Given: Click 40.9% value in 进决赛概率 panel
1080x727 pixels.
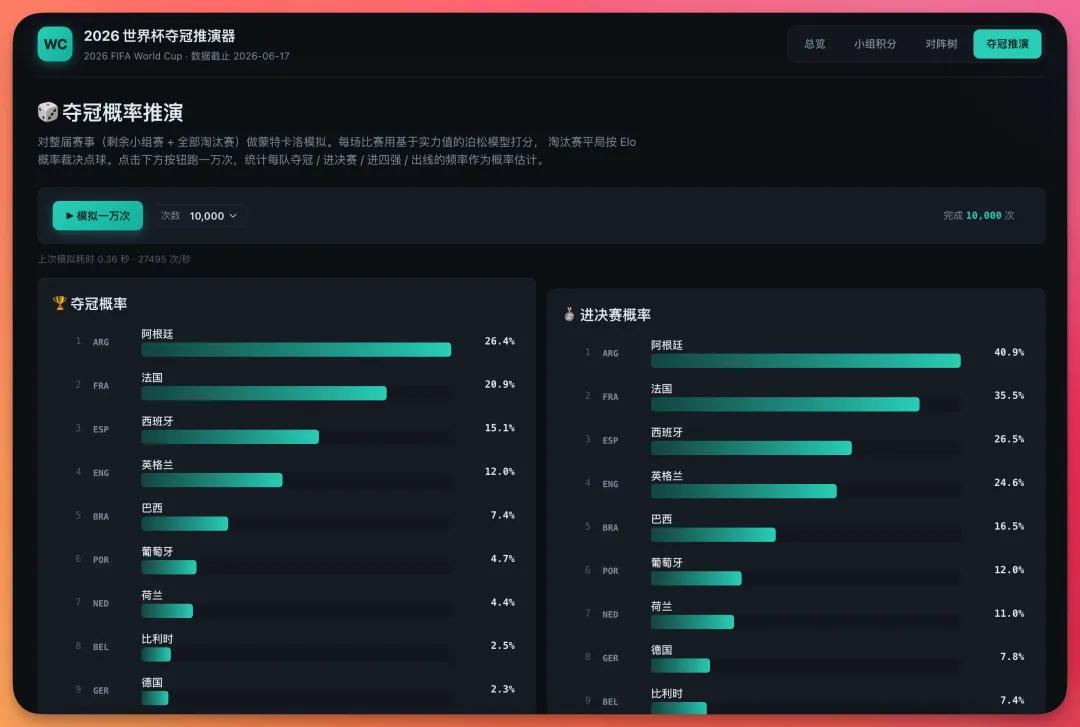Looking at the screenshot, I should (x=1009, y=352).
